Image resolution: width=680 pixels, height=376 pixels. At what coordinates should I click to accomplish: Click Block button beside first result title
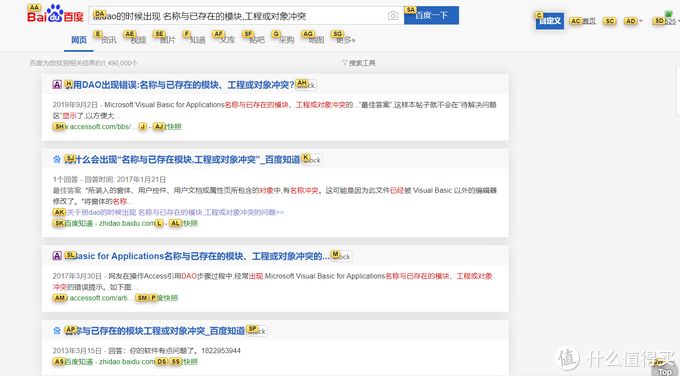click(306, 85)
